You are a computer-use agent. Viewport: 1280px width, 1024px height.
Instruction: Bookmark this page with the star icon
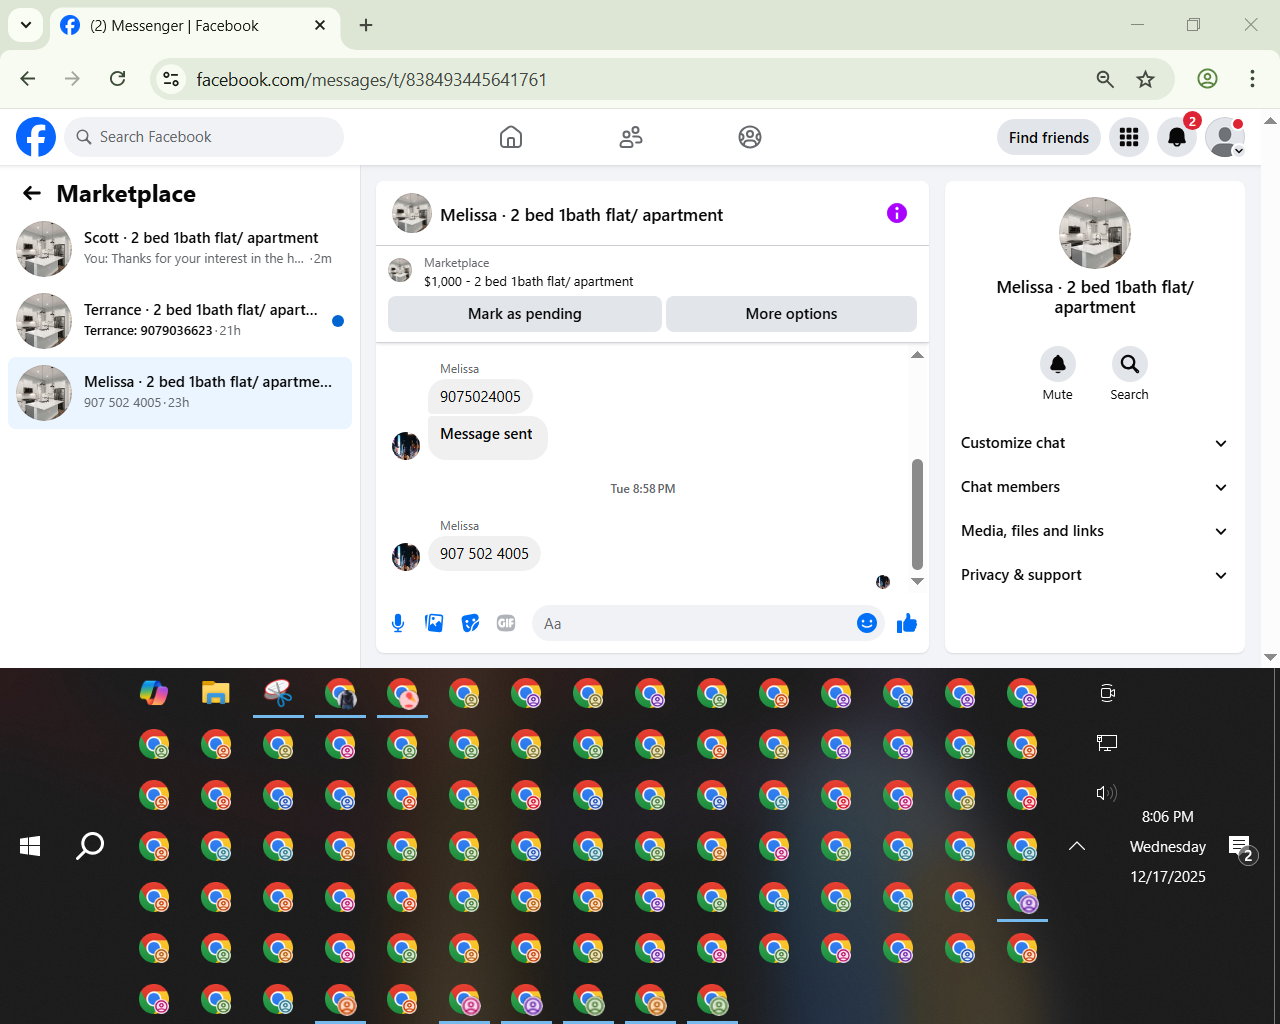pos(1146,79)
